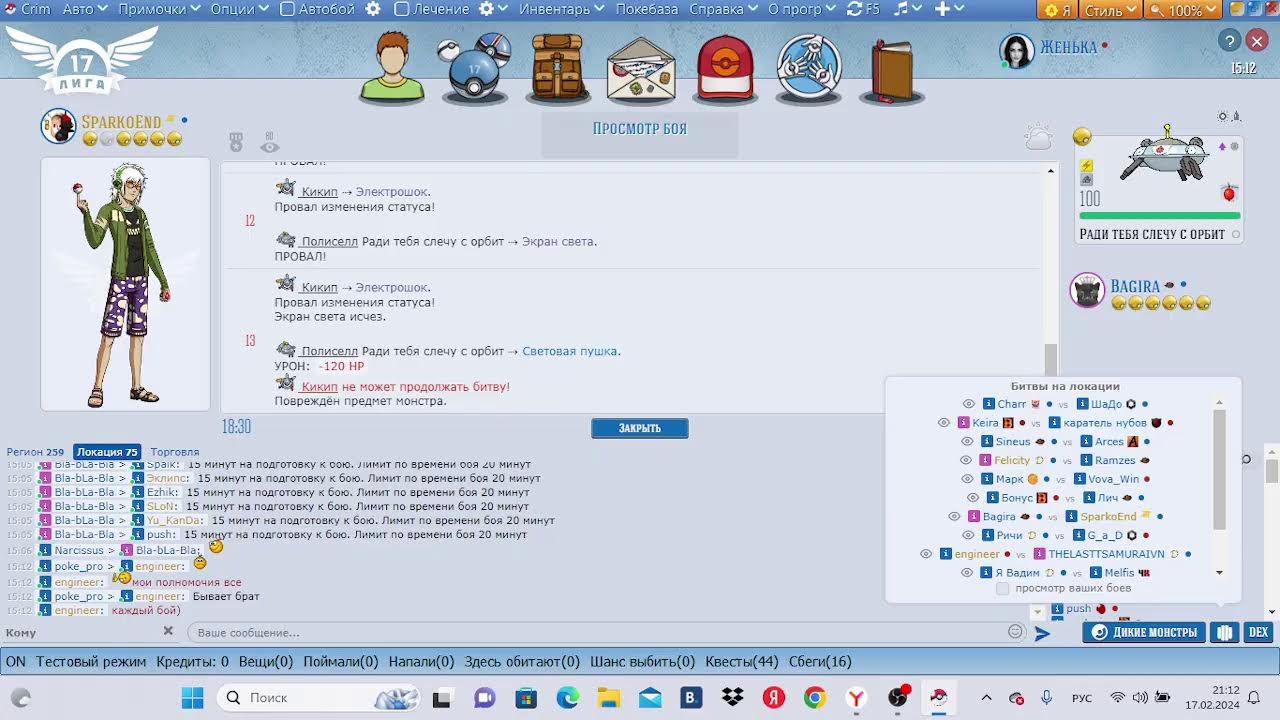The image size is (1280, 720).
Task: Click the red trainer cap icon
Action: pos(725,68)
